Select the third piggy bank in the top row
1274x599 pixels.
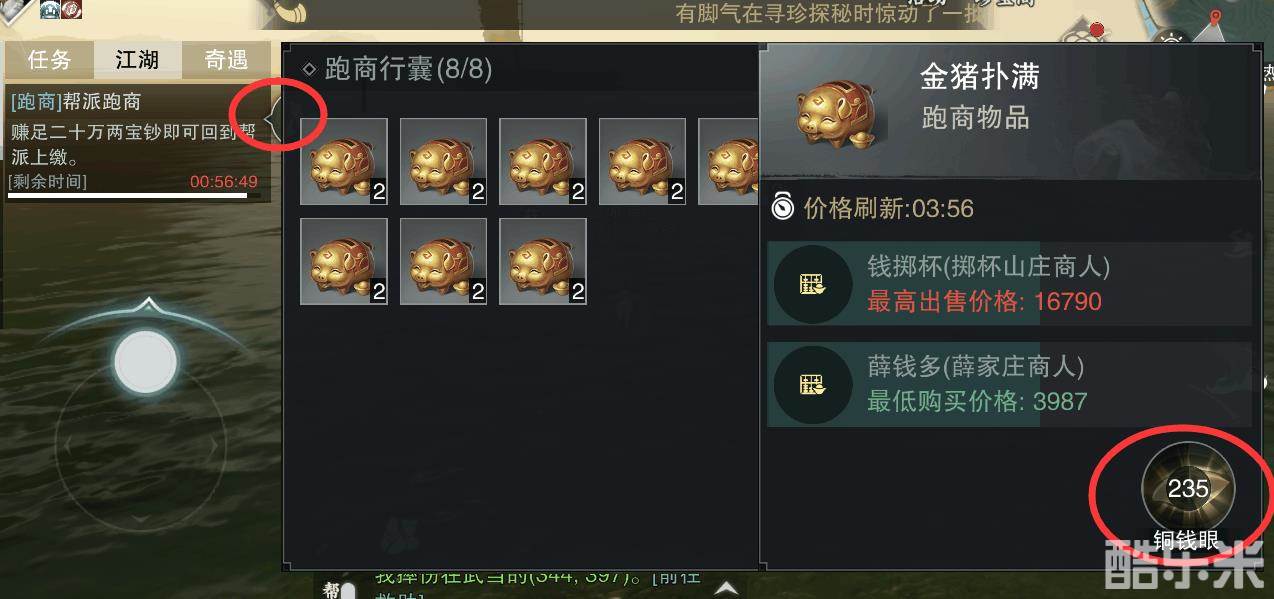click(x=543, y=161)
